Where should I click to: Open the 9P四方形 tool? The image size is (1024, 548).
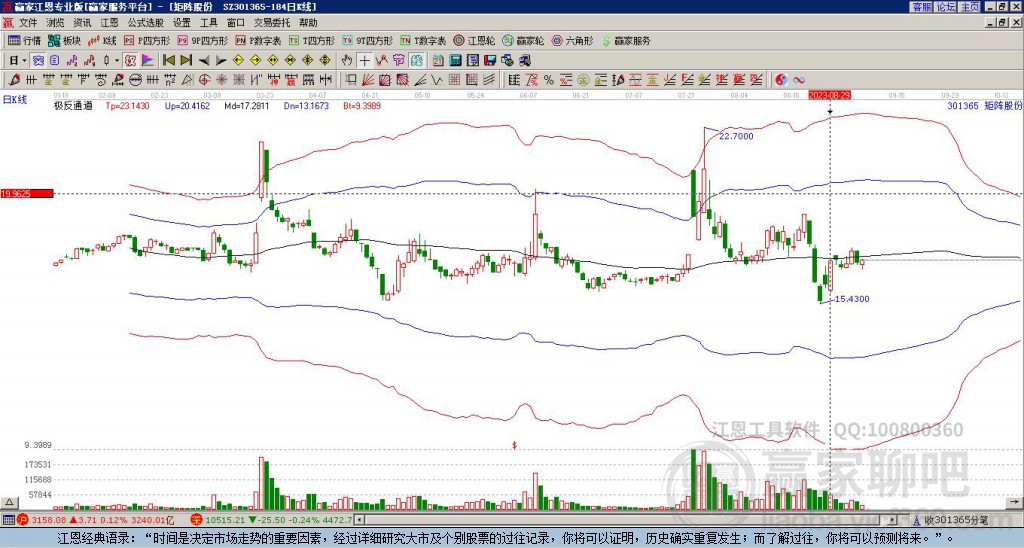(x=202, y=40)
